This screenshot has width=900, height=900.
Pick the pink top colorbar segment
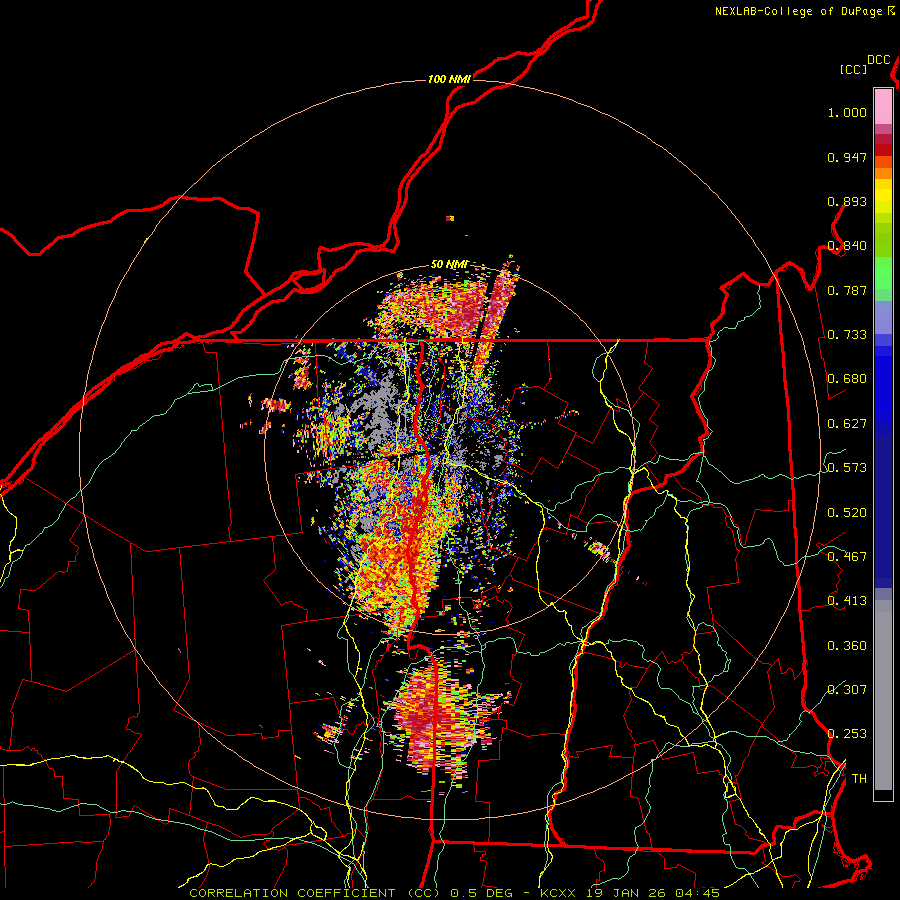[883, 106]
